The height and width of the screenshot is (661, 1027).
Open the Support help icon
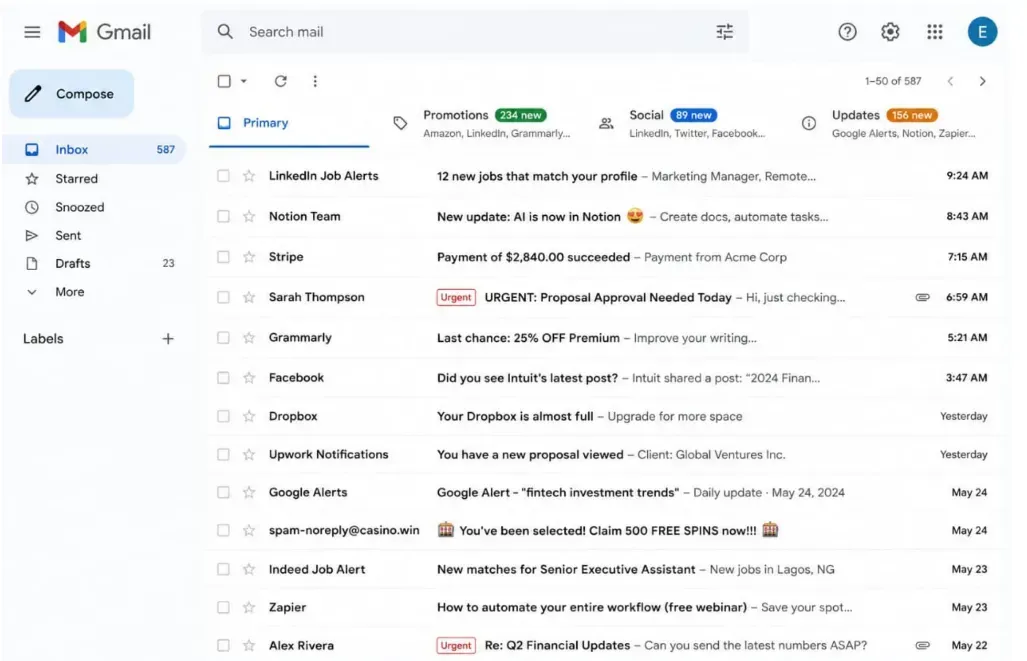click(x=848, y=31)
